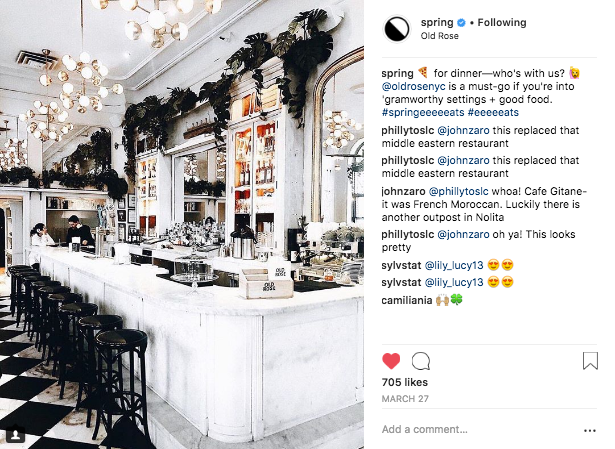
Task: Click the blue verified badge
Action: [x=461, y=23]
